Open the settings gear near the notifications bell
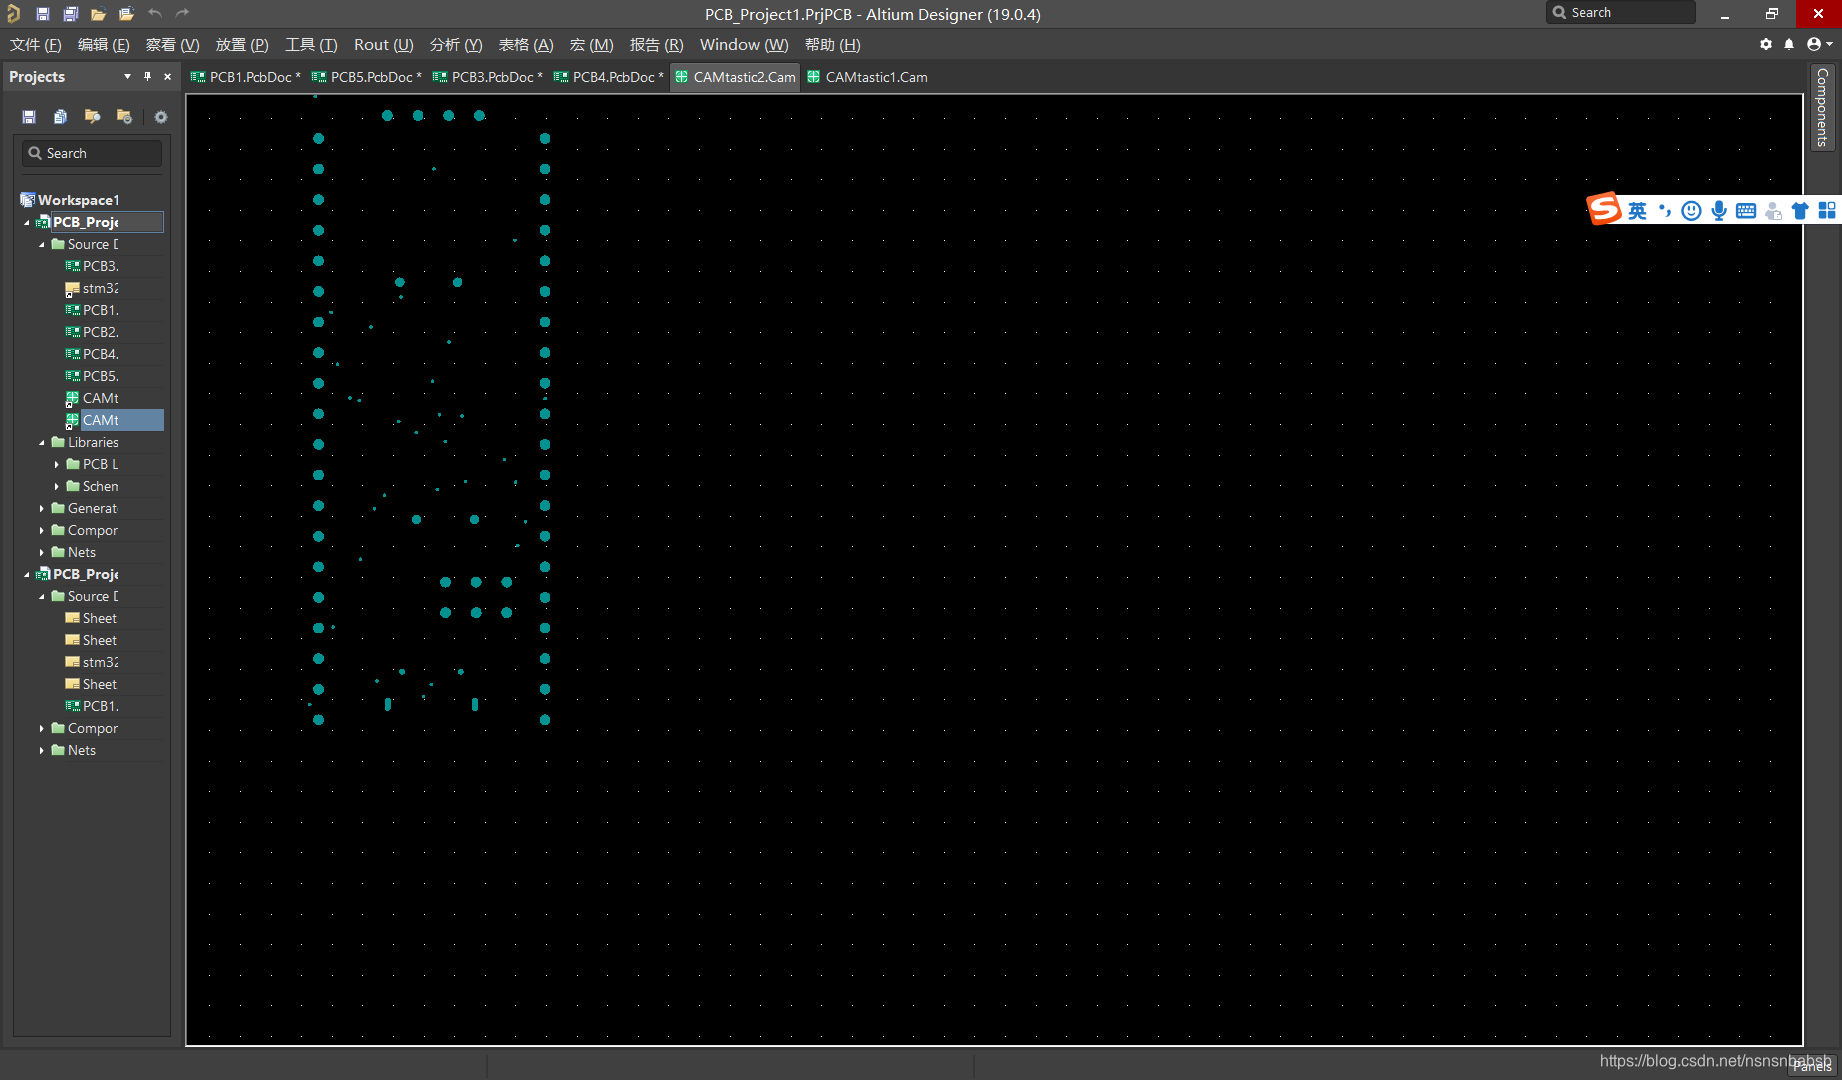Viewport: 1842px width, 1080px height. click(x=1766, y=44)
